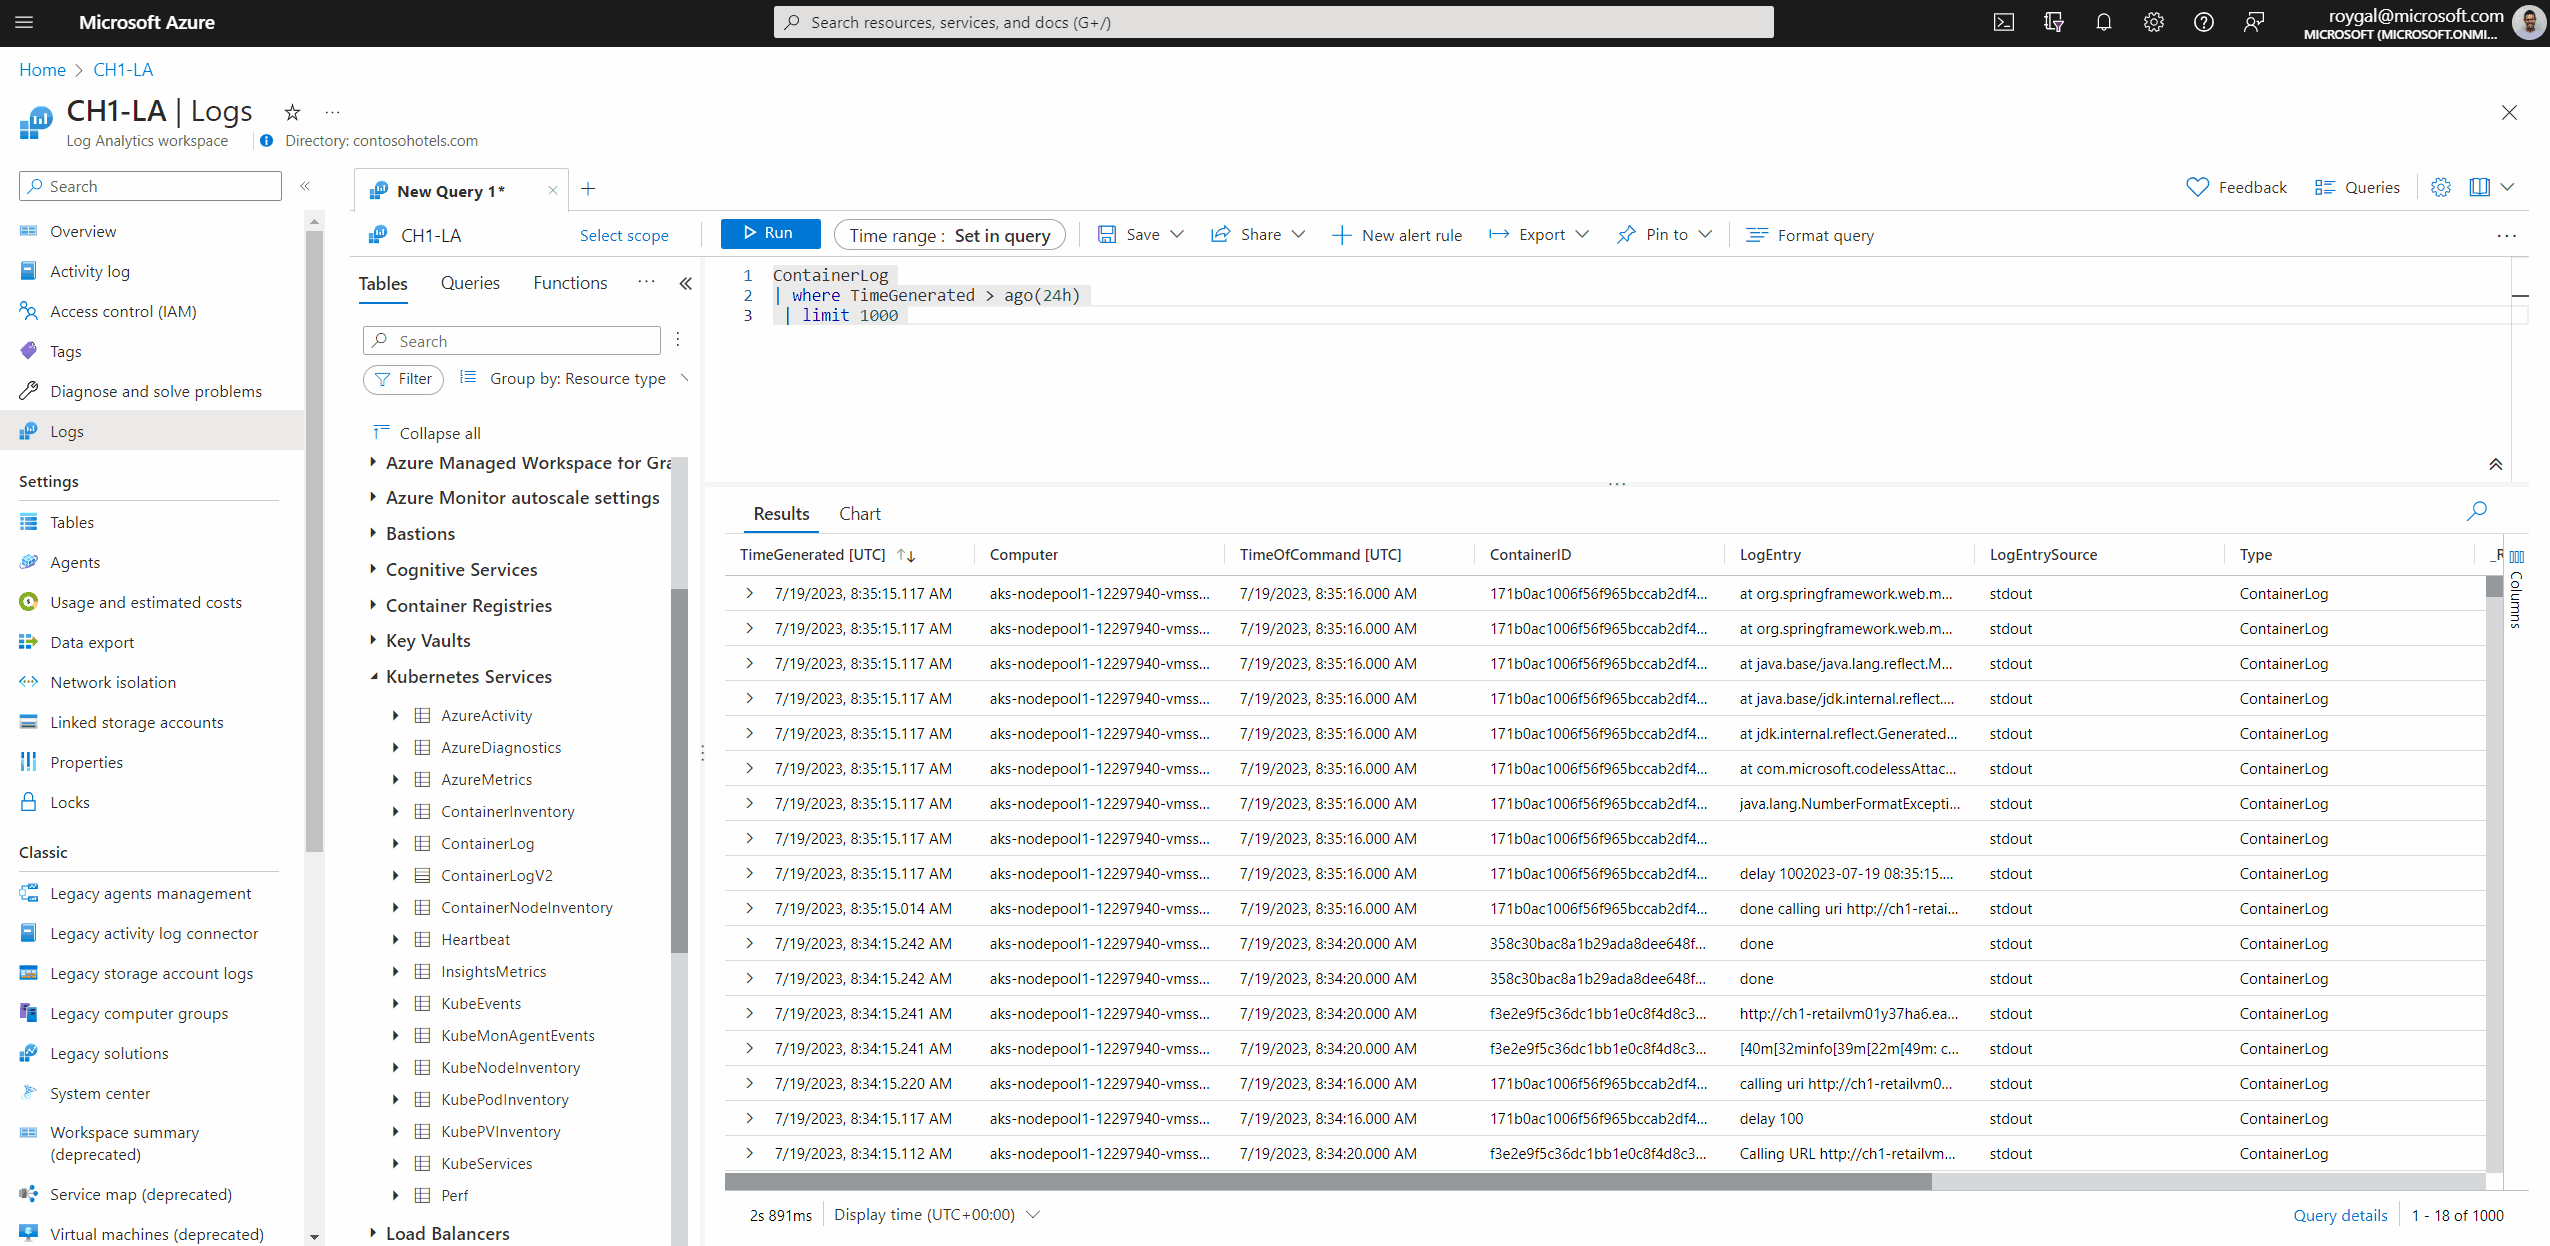Pin the query to a dashboard
This screenshot has height=1246, width=2550.
(x=1660, y=234)
